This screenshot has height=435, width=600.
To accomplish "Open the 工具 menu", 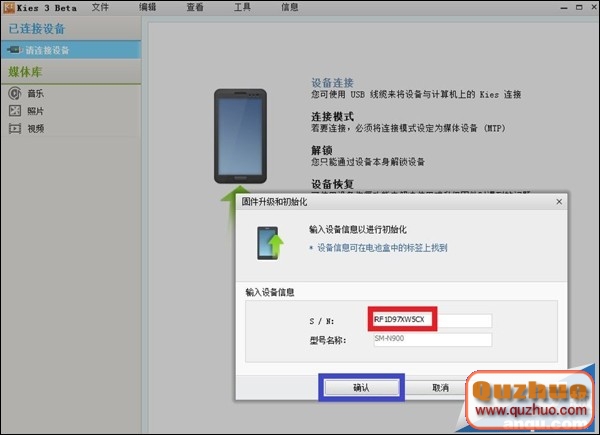I will tap(242, 7).
